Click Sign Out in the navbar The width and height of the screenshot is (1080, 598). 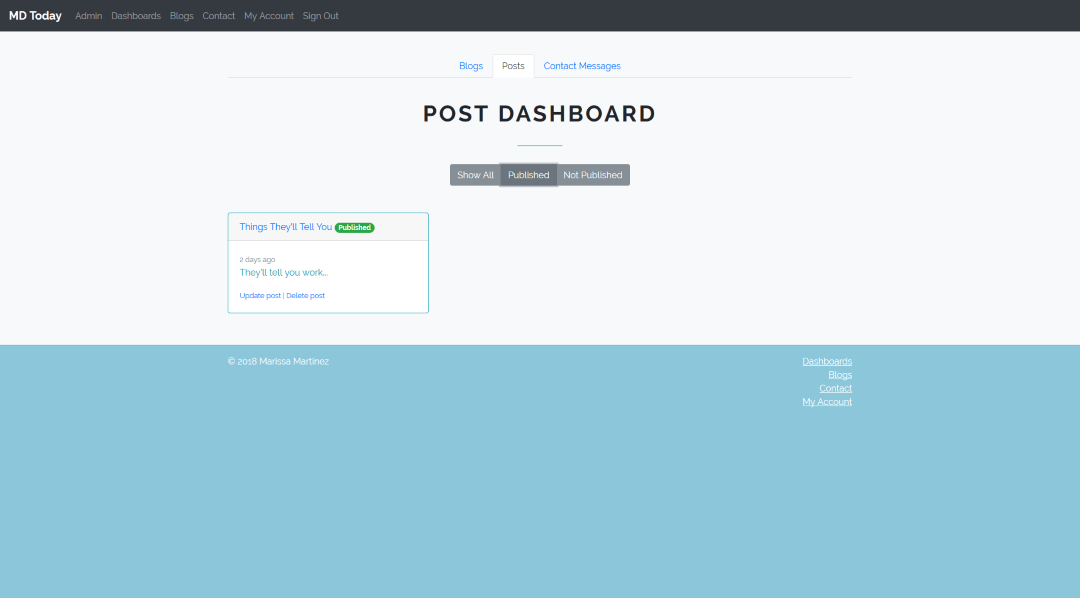click(x=320, y=16)
